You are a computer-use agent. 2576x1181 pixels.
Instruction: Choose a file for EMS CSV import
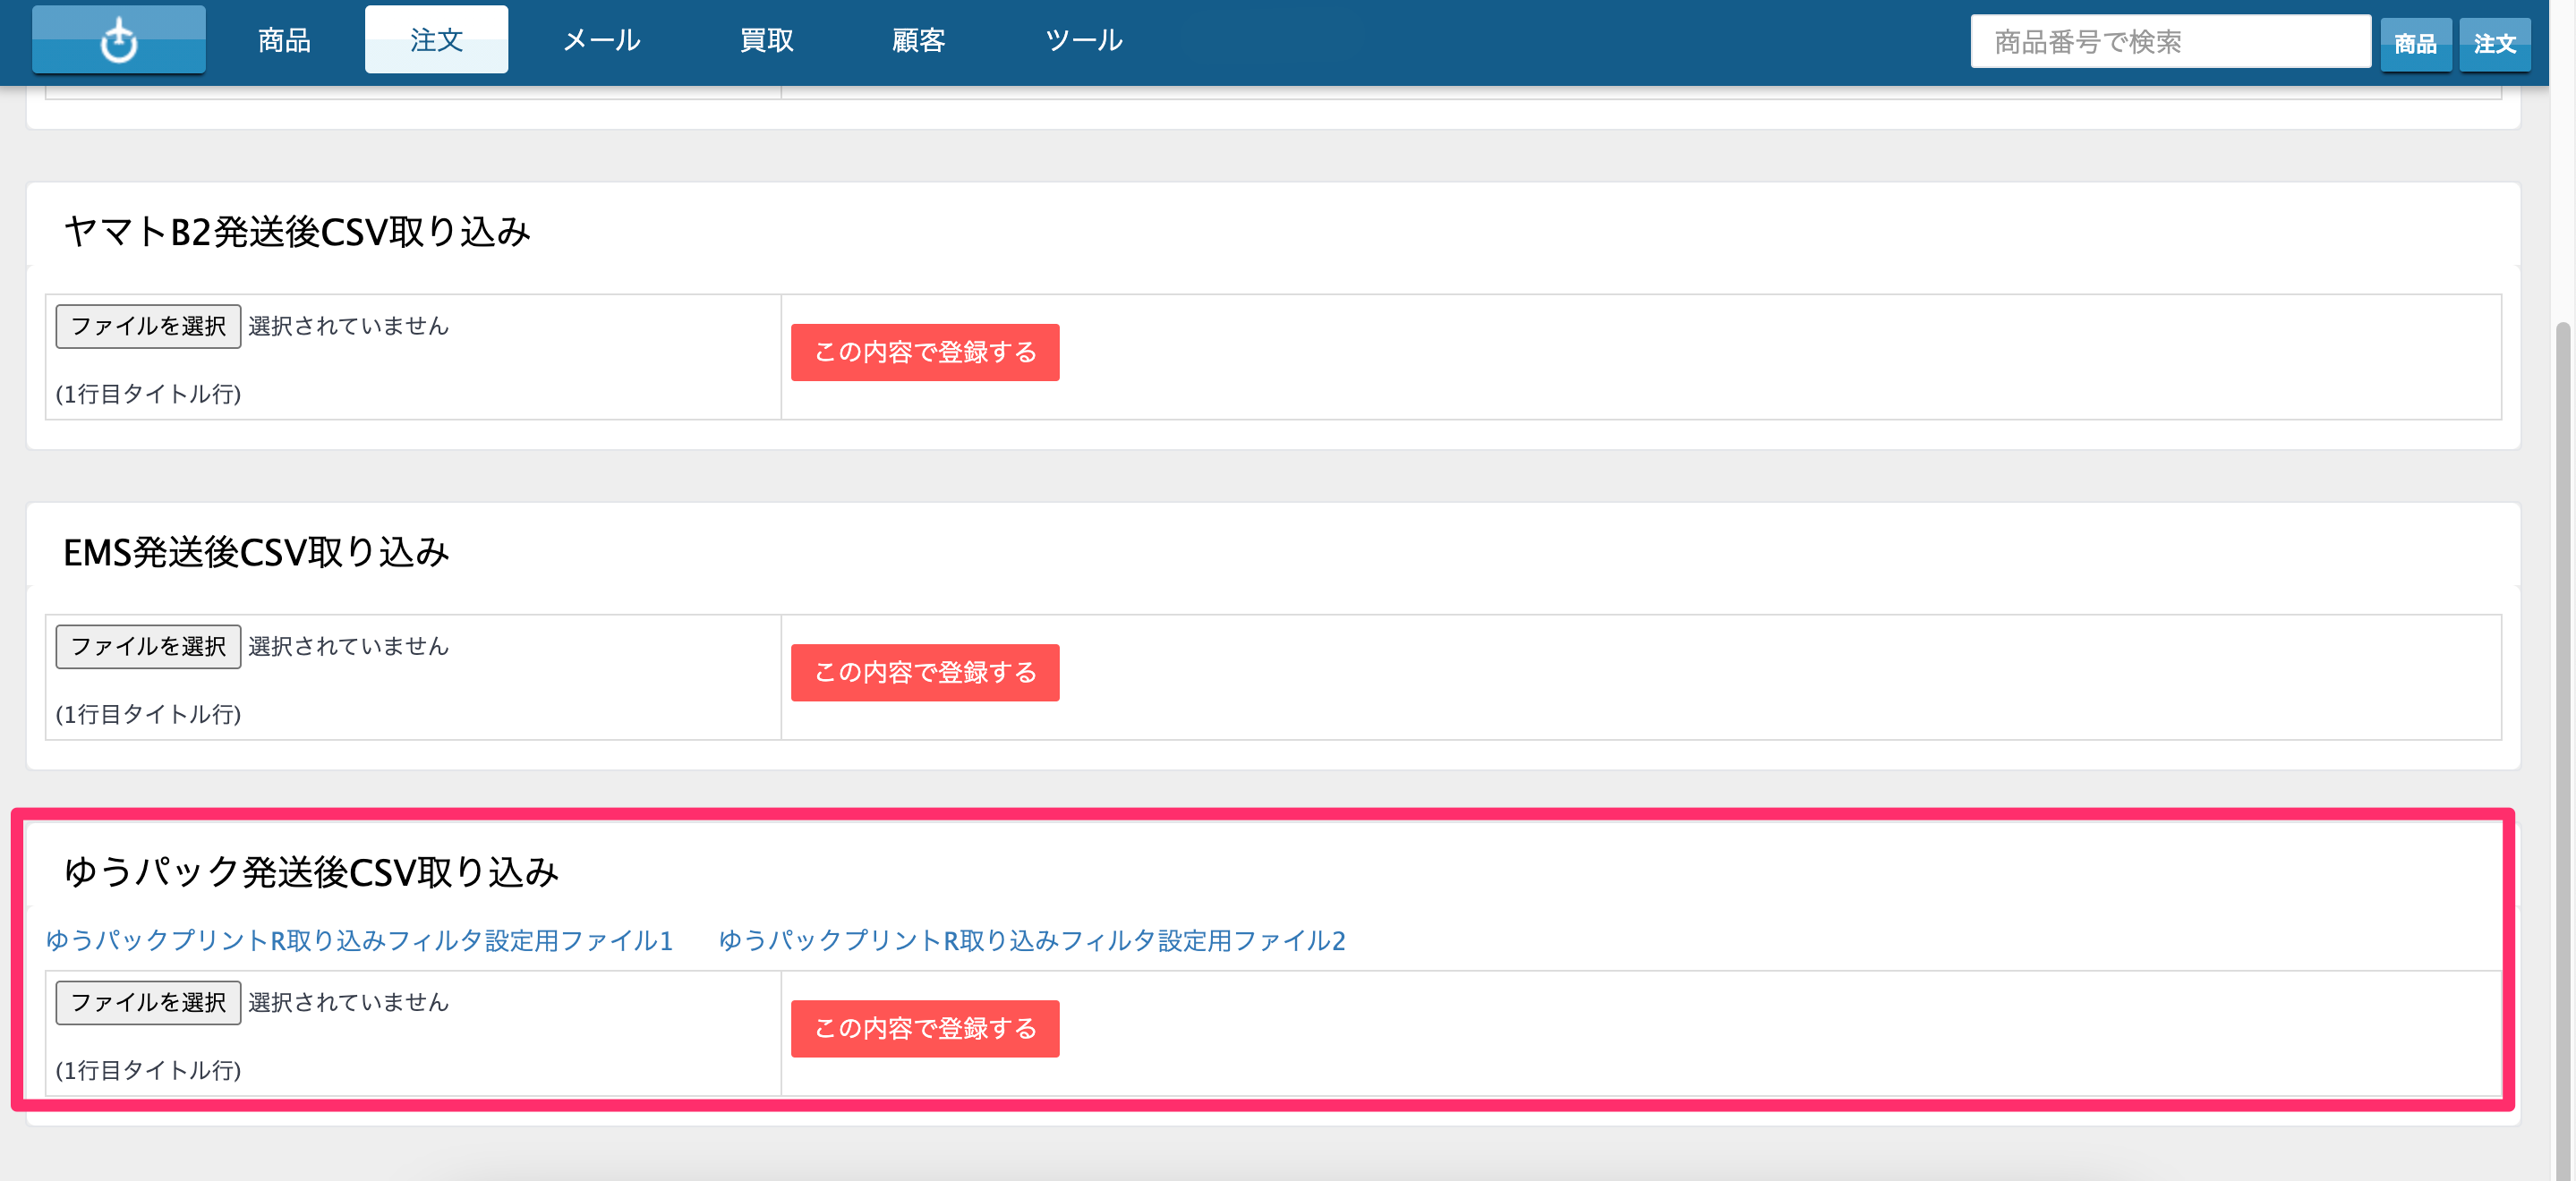148,646
